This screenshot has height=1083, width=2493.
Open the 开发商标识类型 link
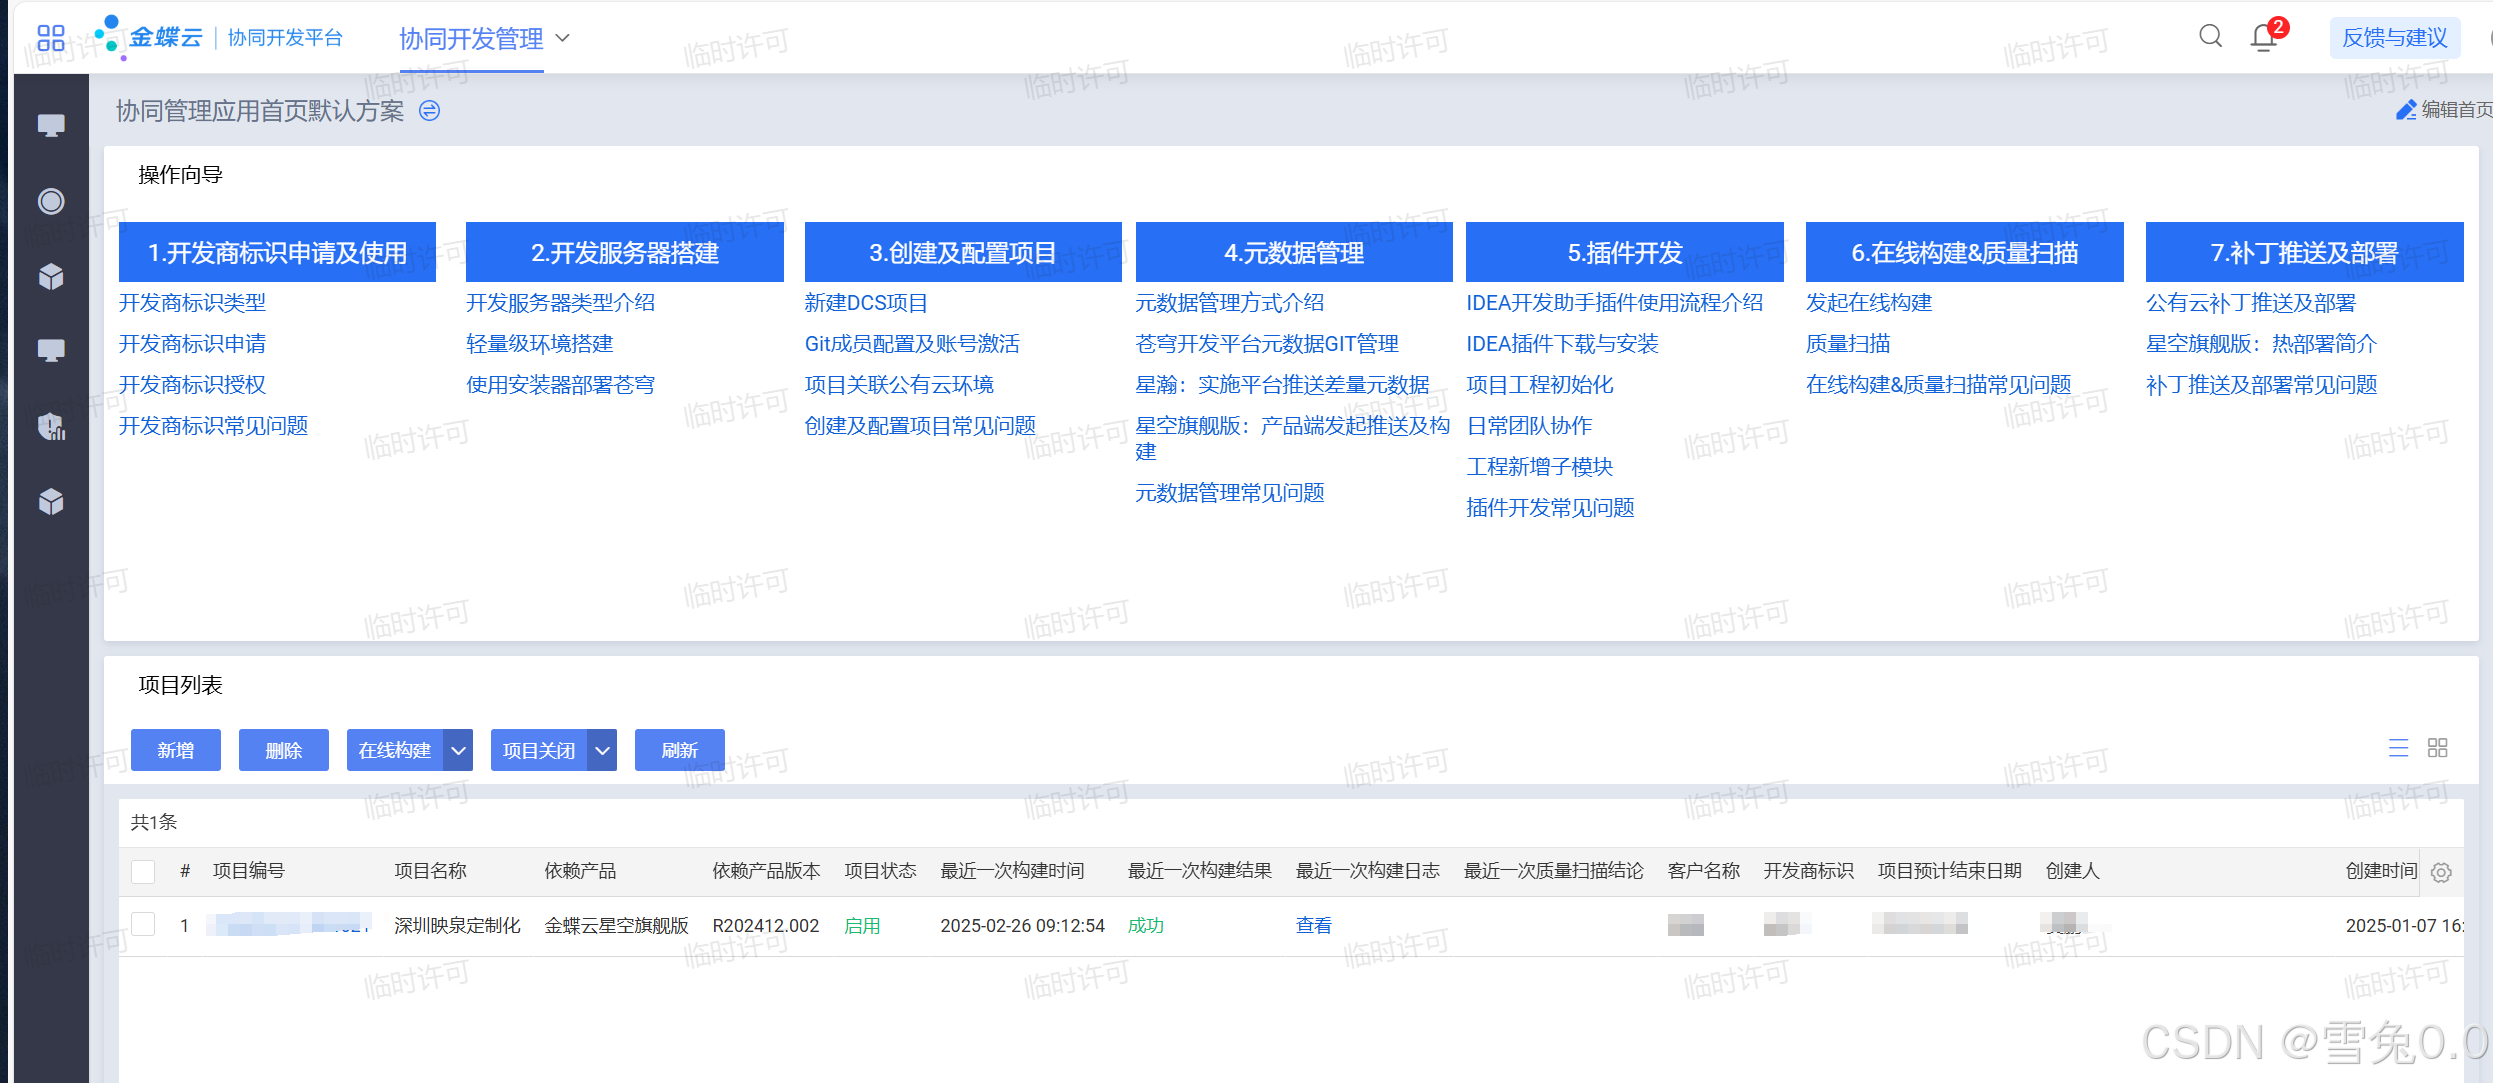(192, 303)
